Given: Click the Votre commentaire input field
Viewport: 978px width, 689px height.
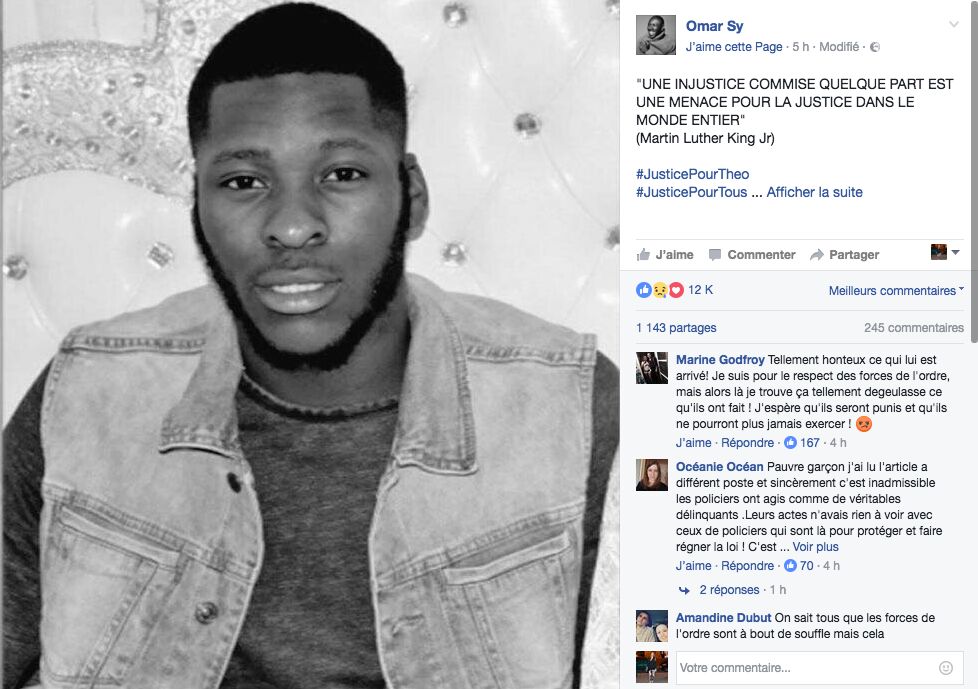Looking at the screenshot, I should coord(818,668).
